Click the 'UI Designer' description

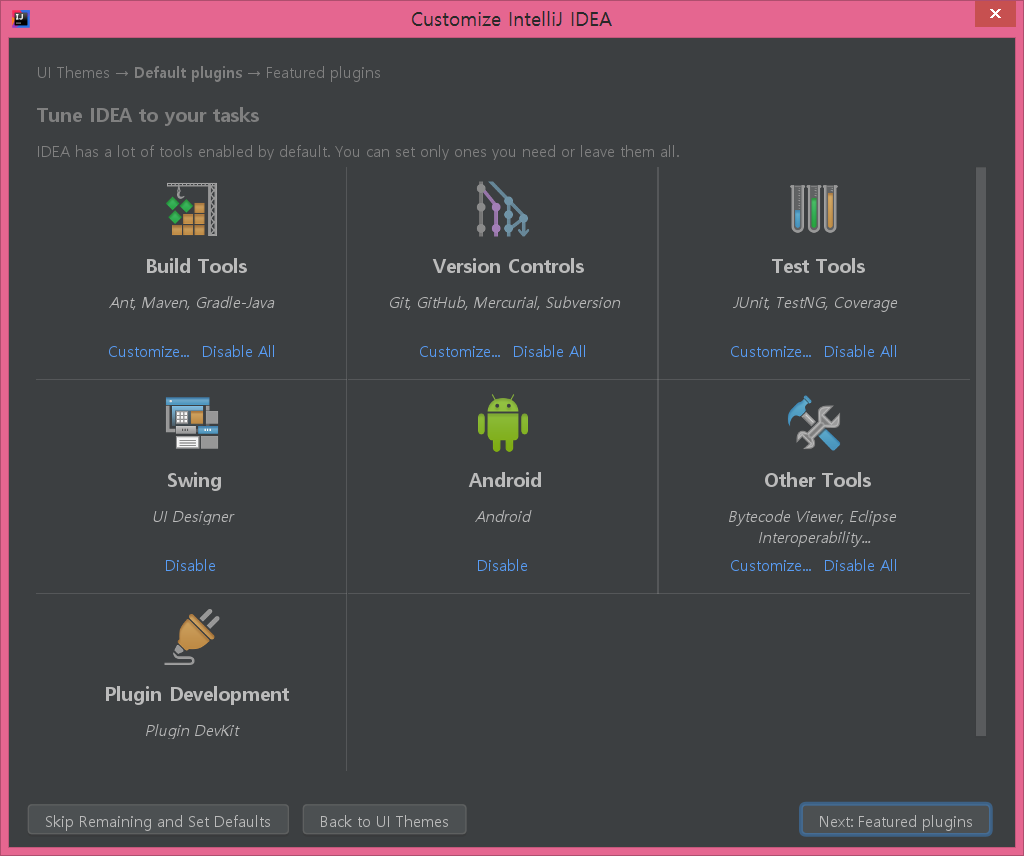(x=193, y=517)
